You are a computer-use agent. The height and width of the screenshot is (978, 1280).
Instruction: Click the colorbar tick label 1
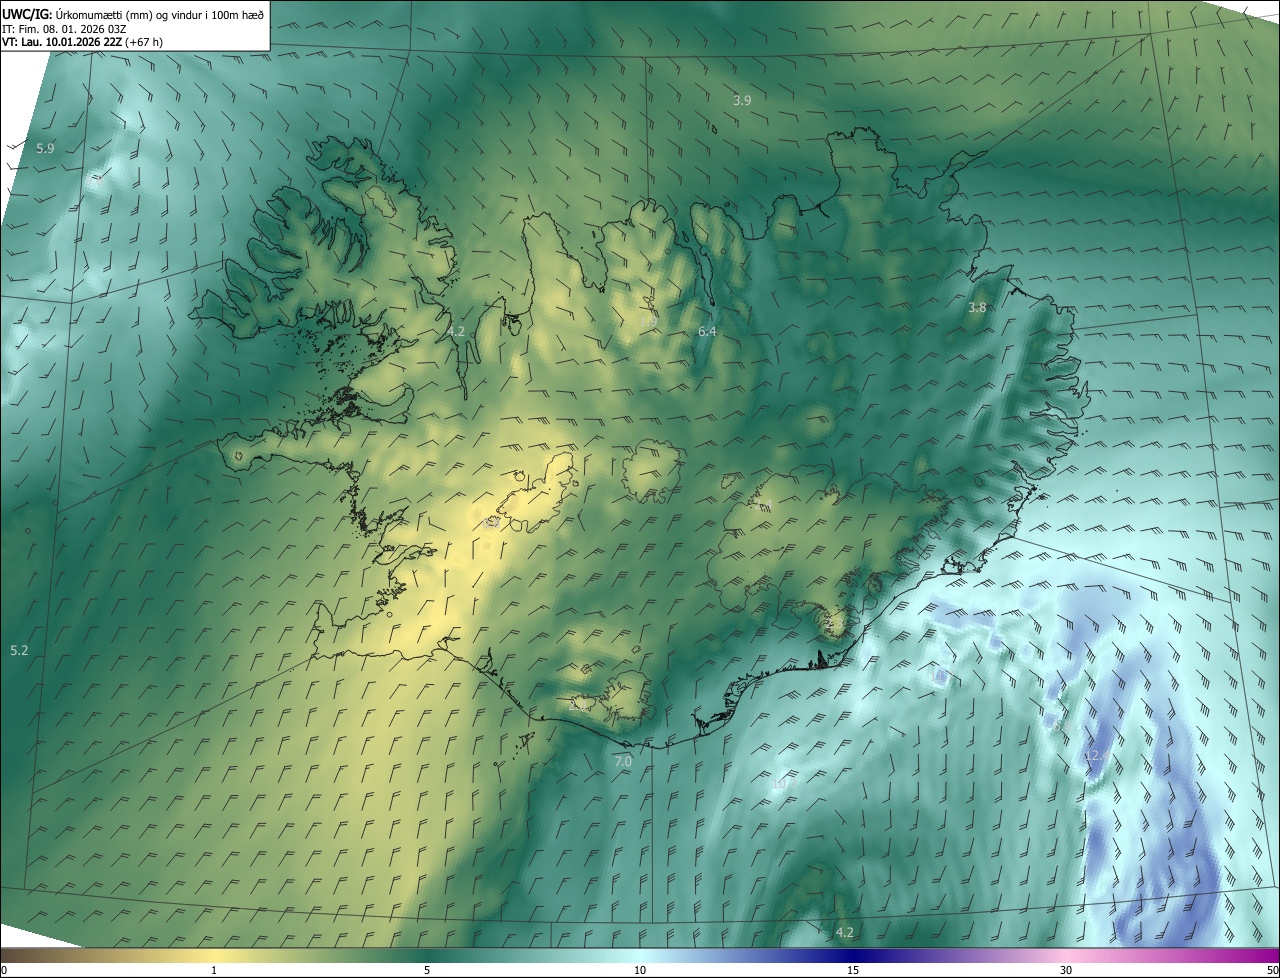pos(214,970)
